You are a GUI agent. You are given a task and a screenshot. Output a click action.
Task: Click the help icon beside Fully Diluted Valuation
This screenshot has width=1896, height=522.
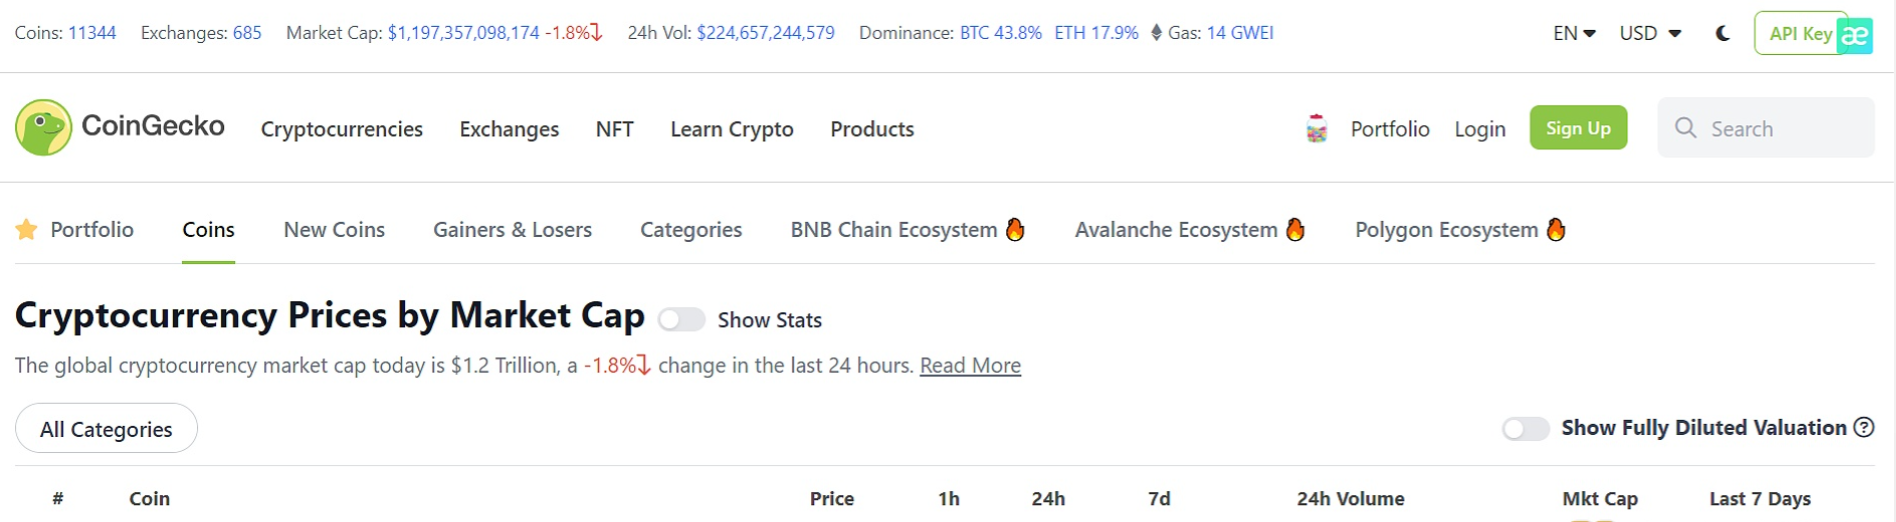tap(1864, 427)
